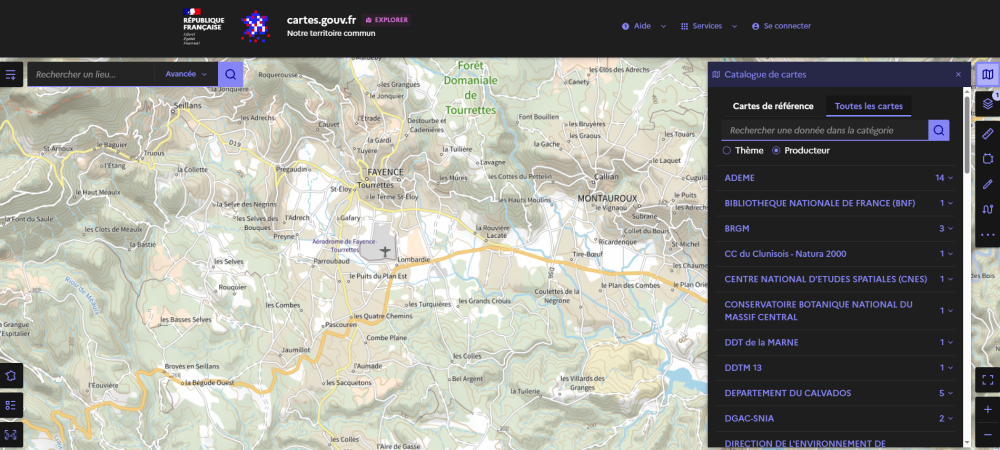Select the Thème radio button
The image size is (1000, 450).
(x=726, y=150)
